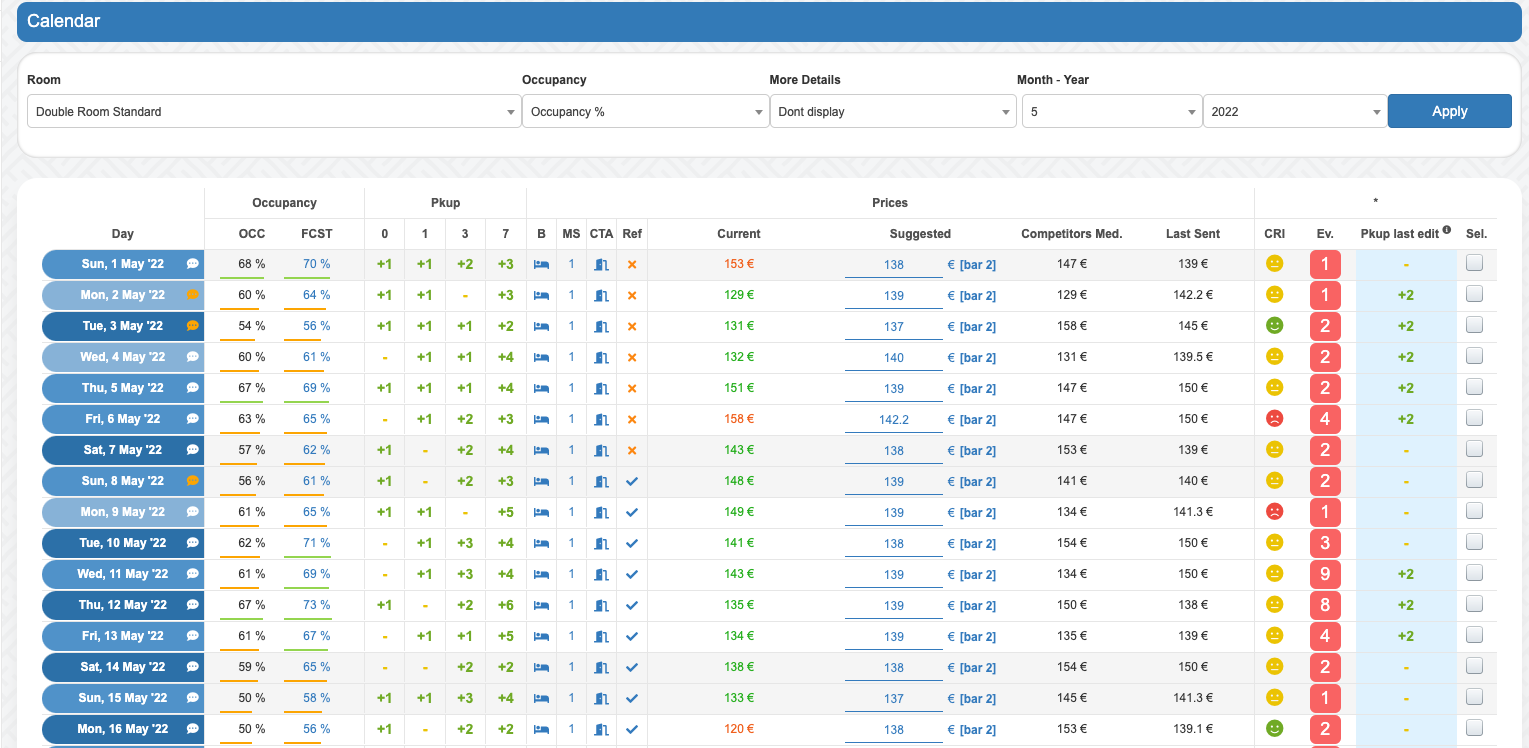This screenshot has height=748, width=1529.
Task: Click the red sad CRI face on Fri, 6 May
Action: coord(1274,419)
